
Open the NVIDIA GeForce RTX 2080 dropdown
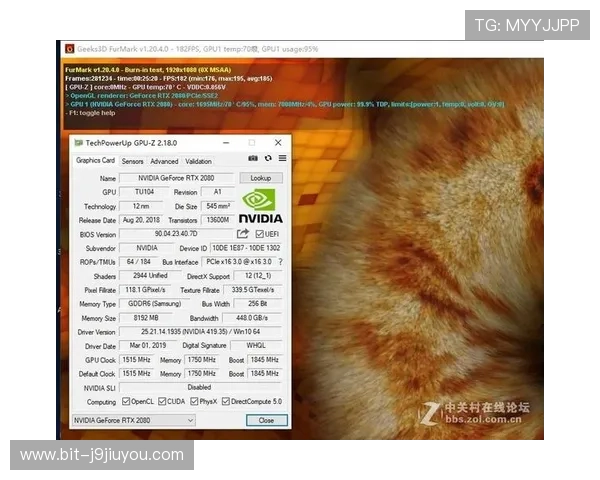(x=133, y=421)
